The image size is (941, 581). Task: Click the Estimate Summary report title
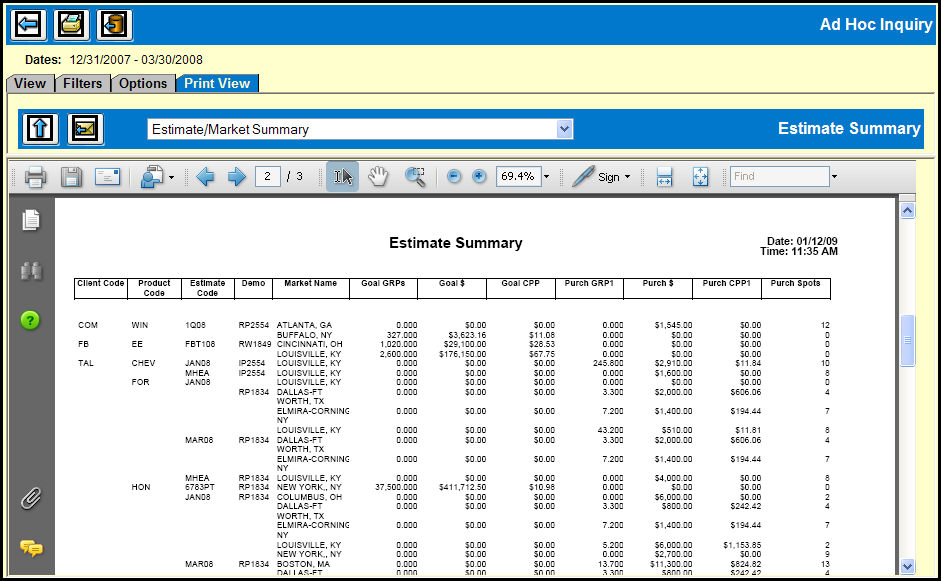tap(455, 243)
